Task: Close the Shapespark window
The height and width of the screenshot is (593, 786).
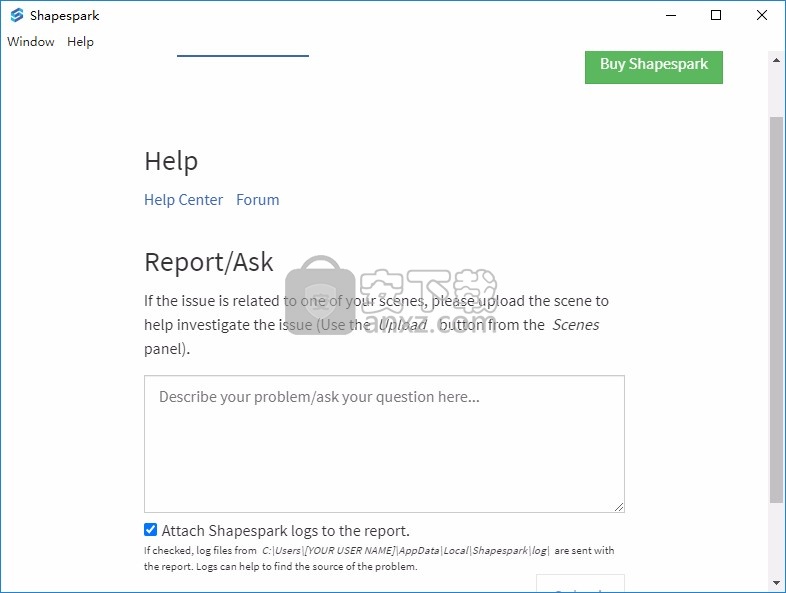Action: (x=761, y=15)
